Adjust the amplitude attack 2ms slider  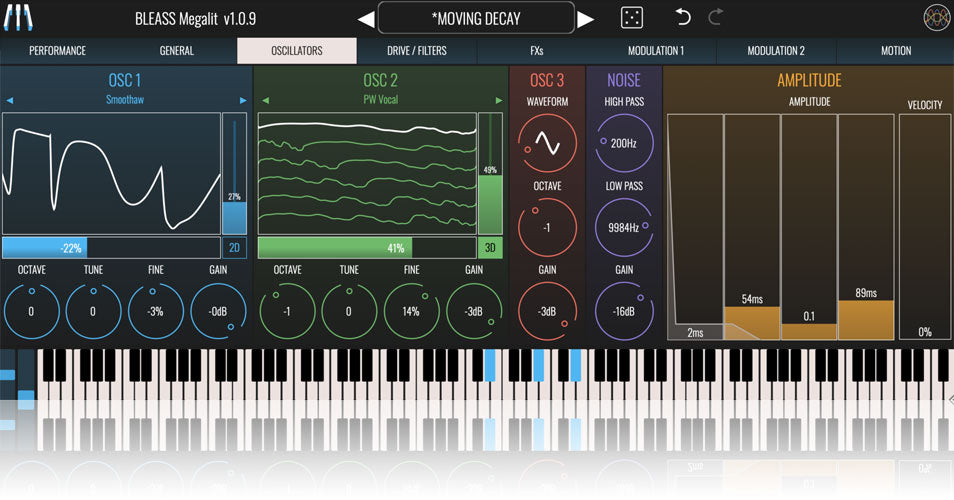pyautogui.click(x=695, y=227)
